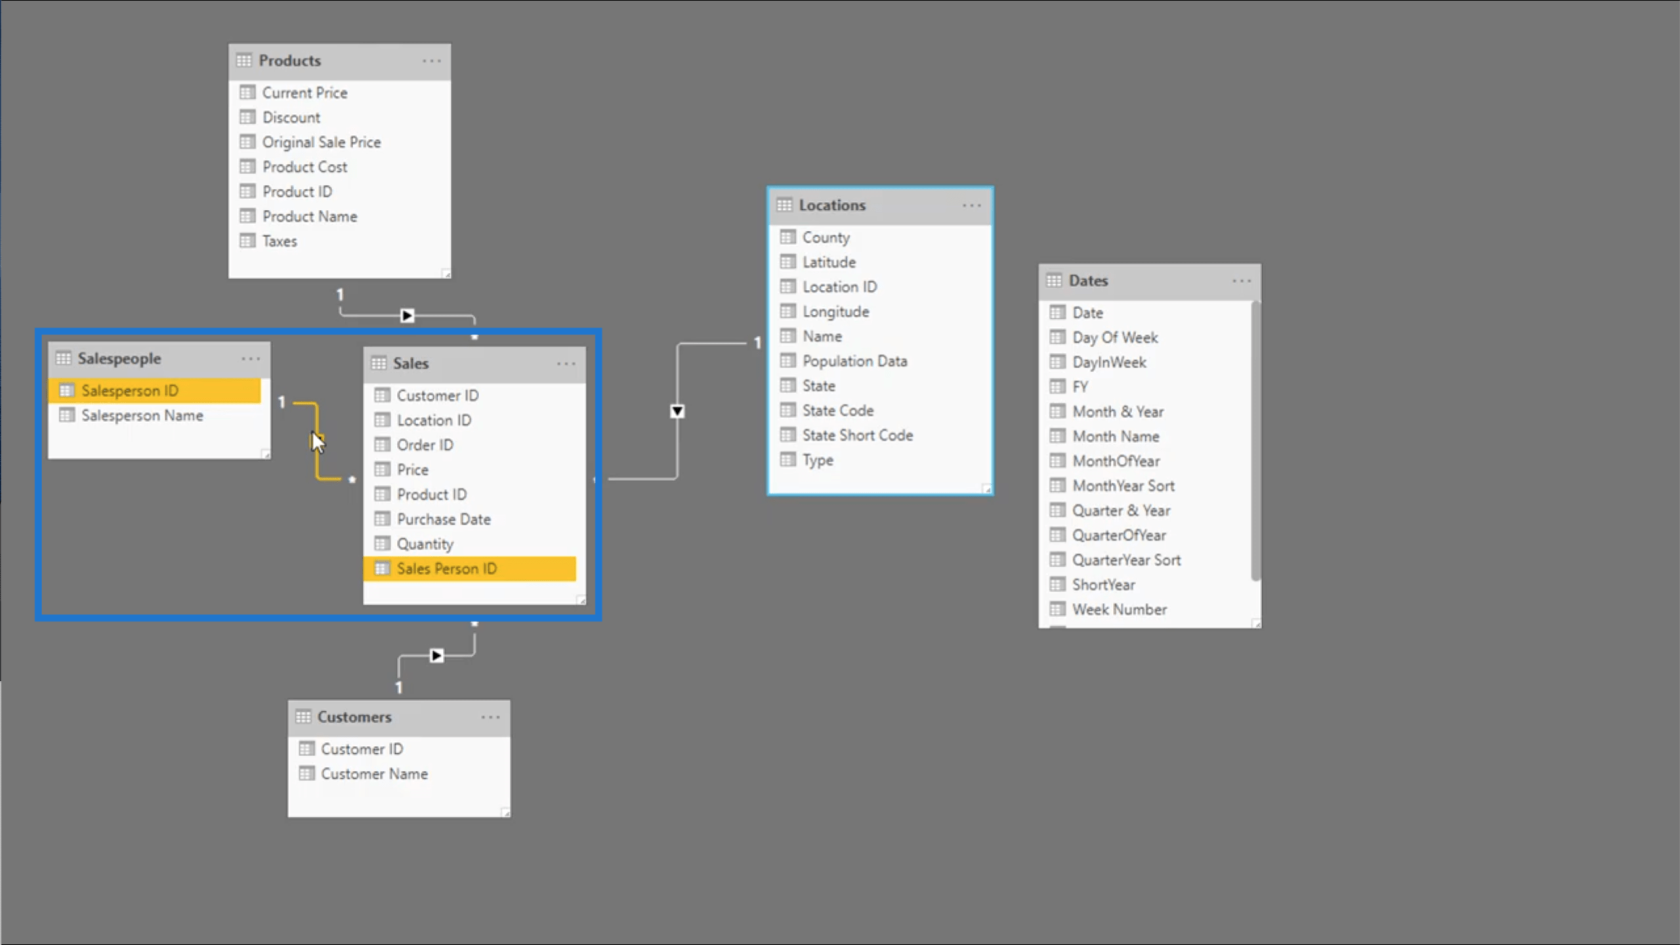
Task: Click the Customers relationship filter direction arrow
Action: point(437,656)
